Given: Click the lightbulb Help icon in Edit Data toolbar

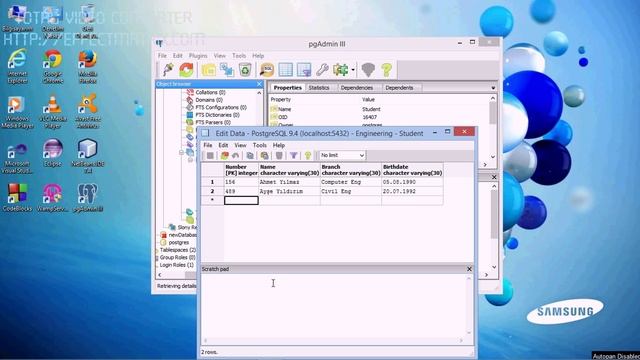Looking at the screenshot, I should [x=308, y=156].
